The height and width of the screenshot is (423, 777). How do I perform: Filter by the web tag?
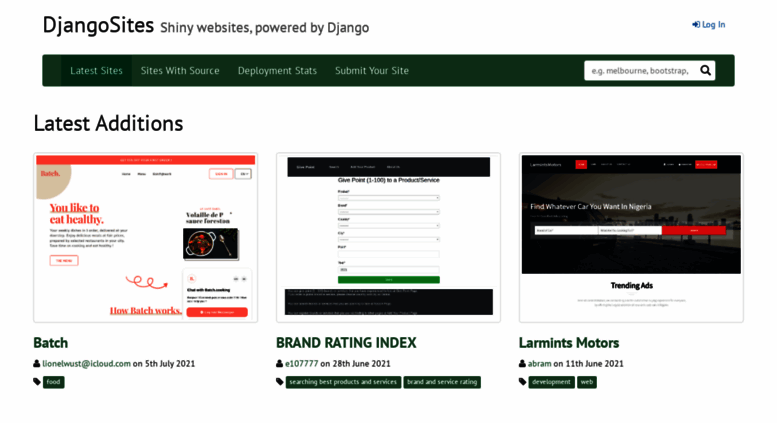tap(587, 382)
